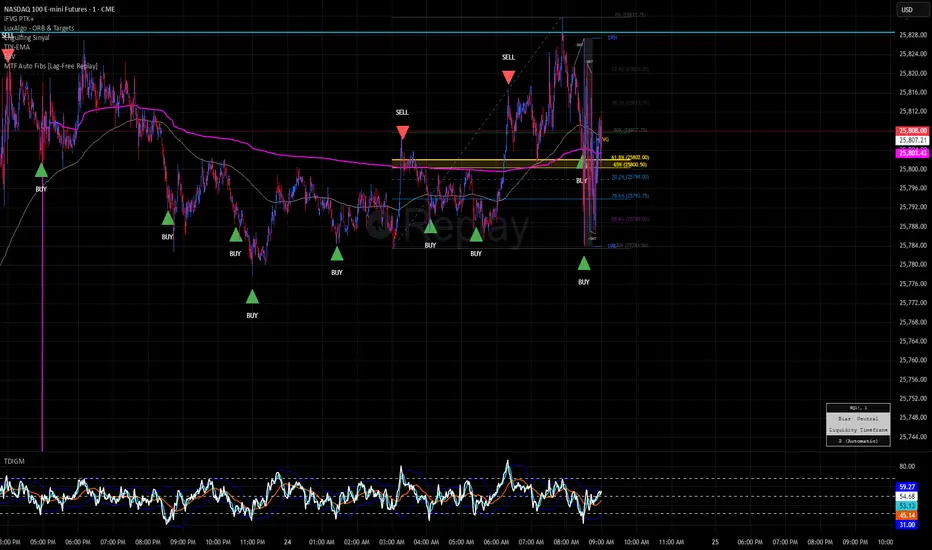Screen dimensions: 932x550
Task: Click the ORH opening range high label
Action: [612, 37]
